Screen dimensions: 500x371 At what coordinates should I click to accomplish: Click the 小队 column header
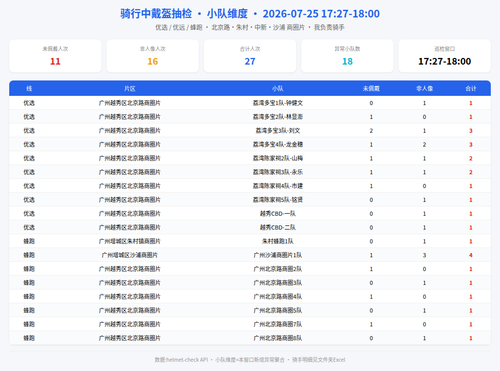point(278,89)
